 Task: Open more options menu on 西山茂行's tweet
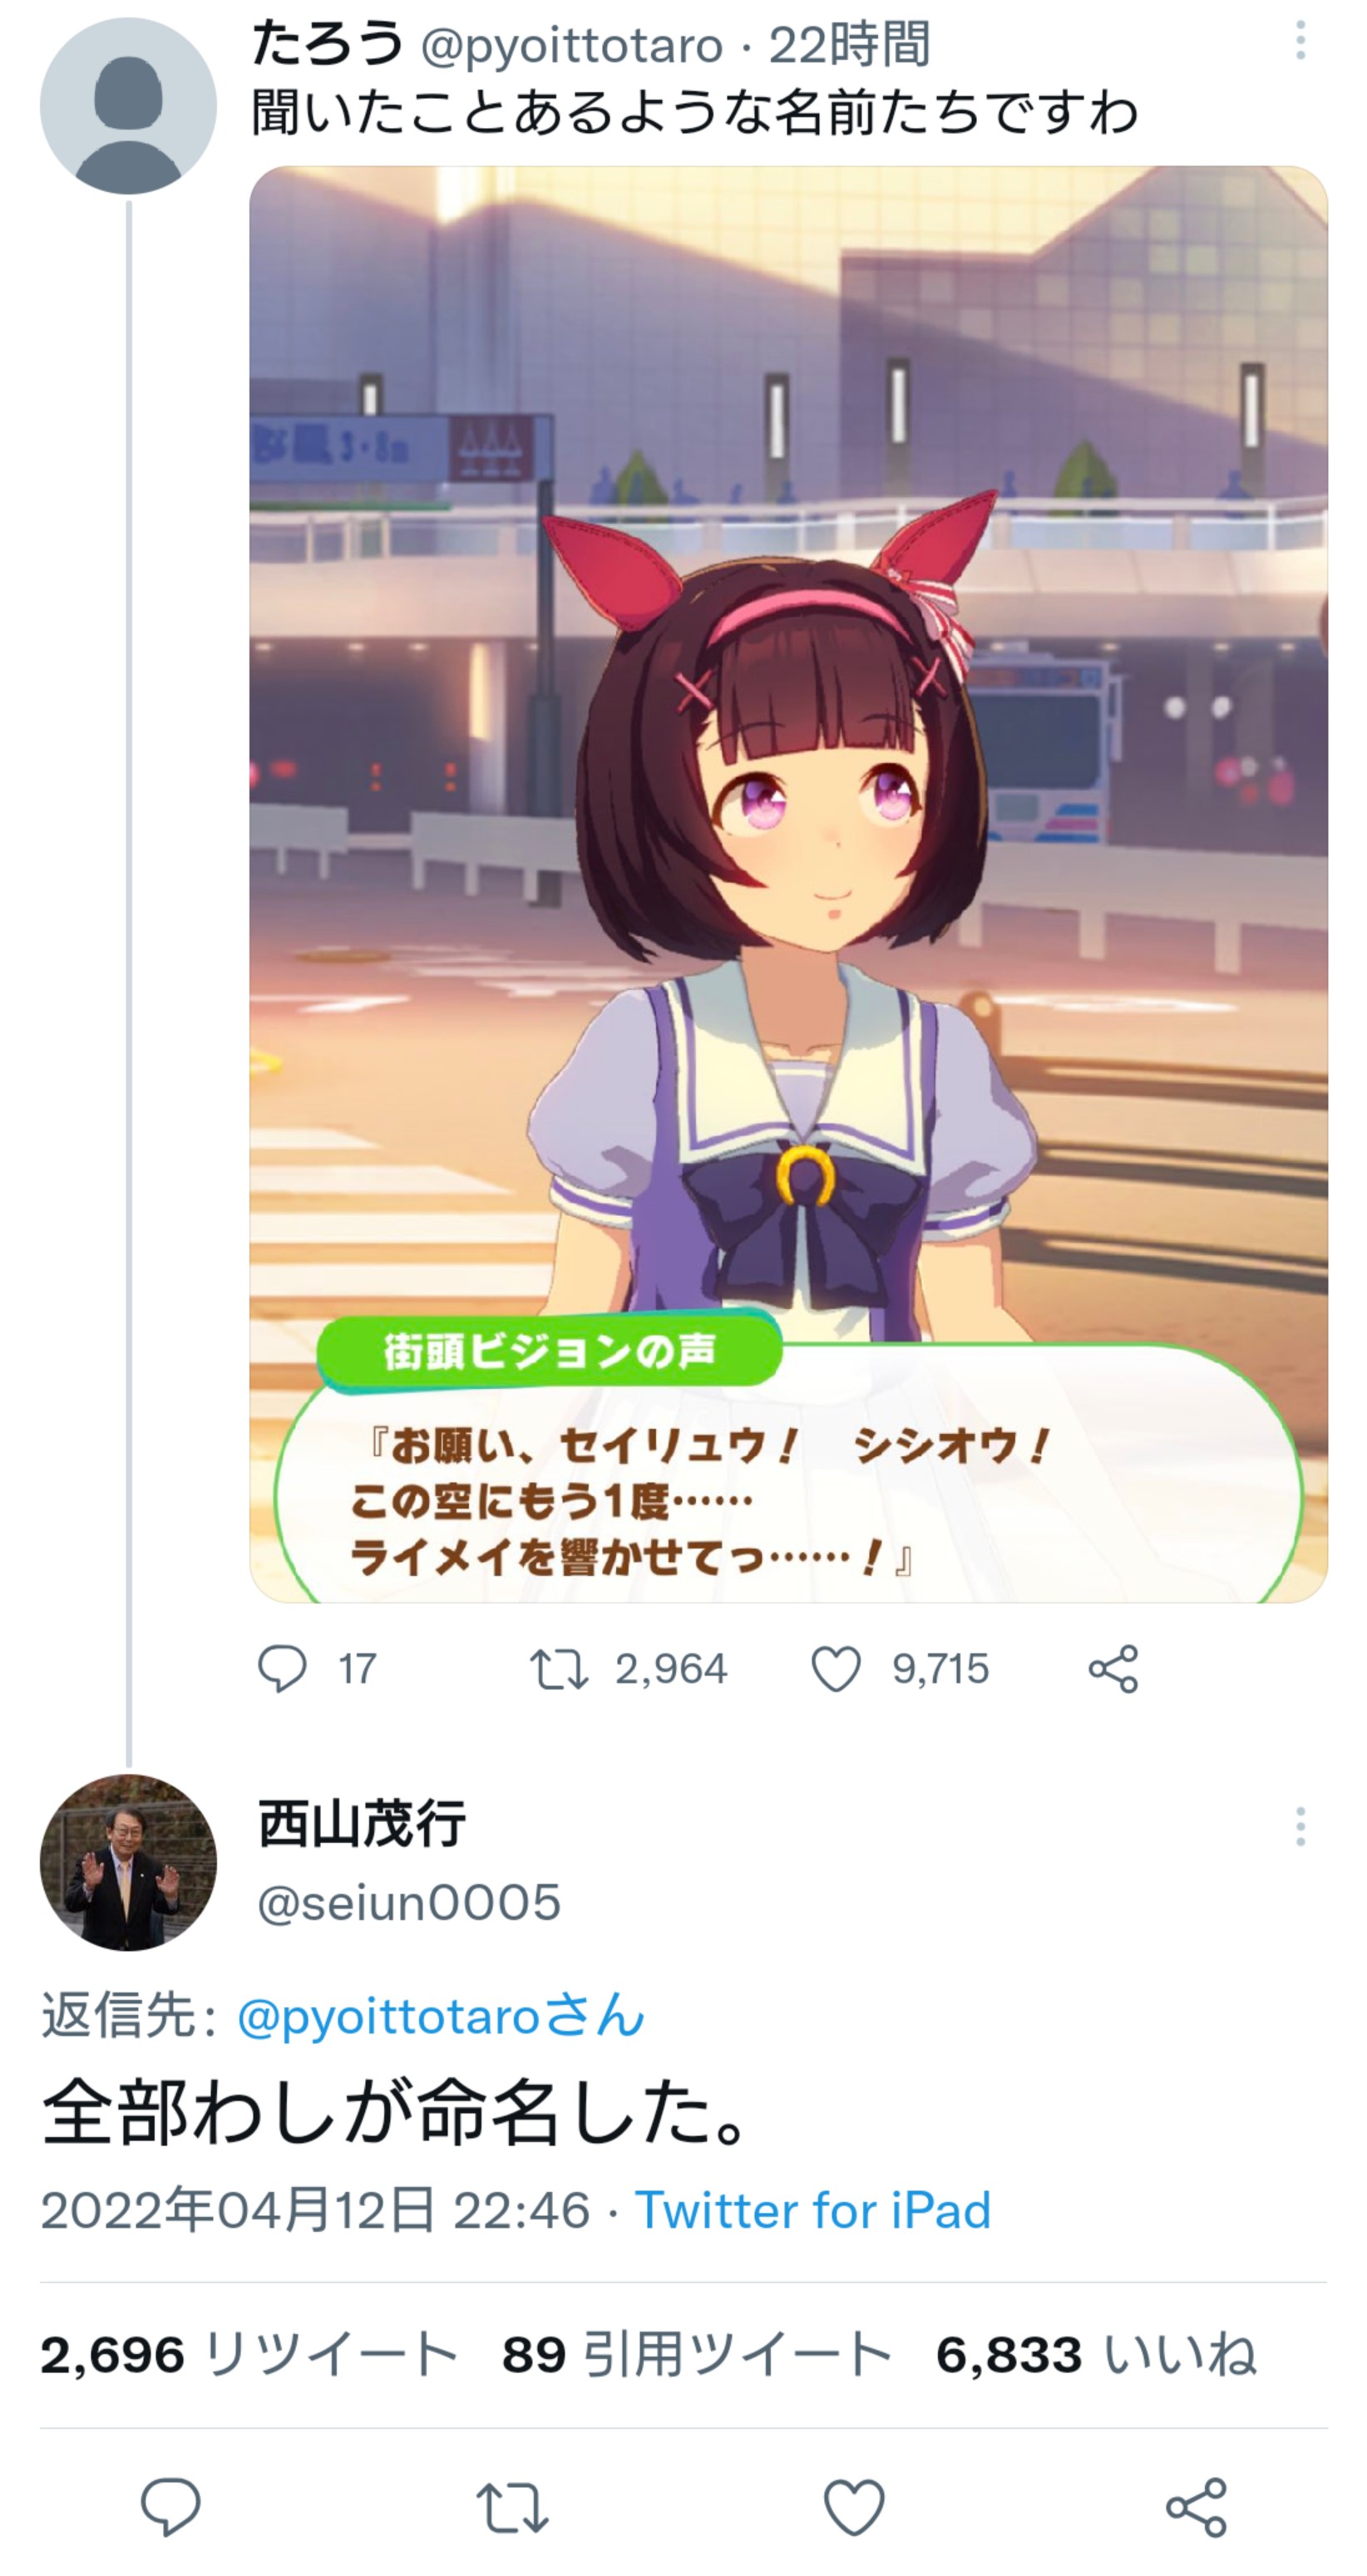coord(1300,1826)
